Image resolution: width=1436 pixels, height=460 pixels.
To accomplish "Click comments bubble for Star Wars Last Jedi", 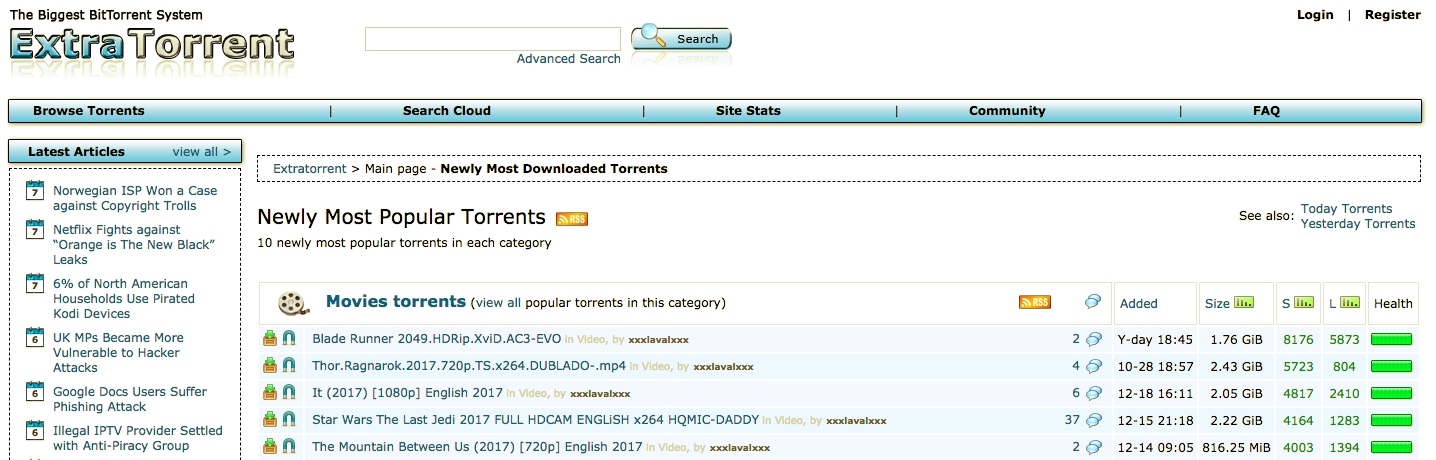I will pyautogui.click(x=1094, y=420).
